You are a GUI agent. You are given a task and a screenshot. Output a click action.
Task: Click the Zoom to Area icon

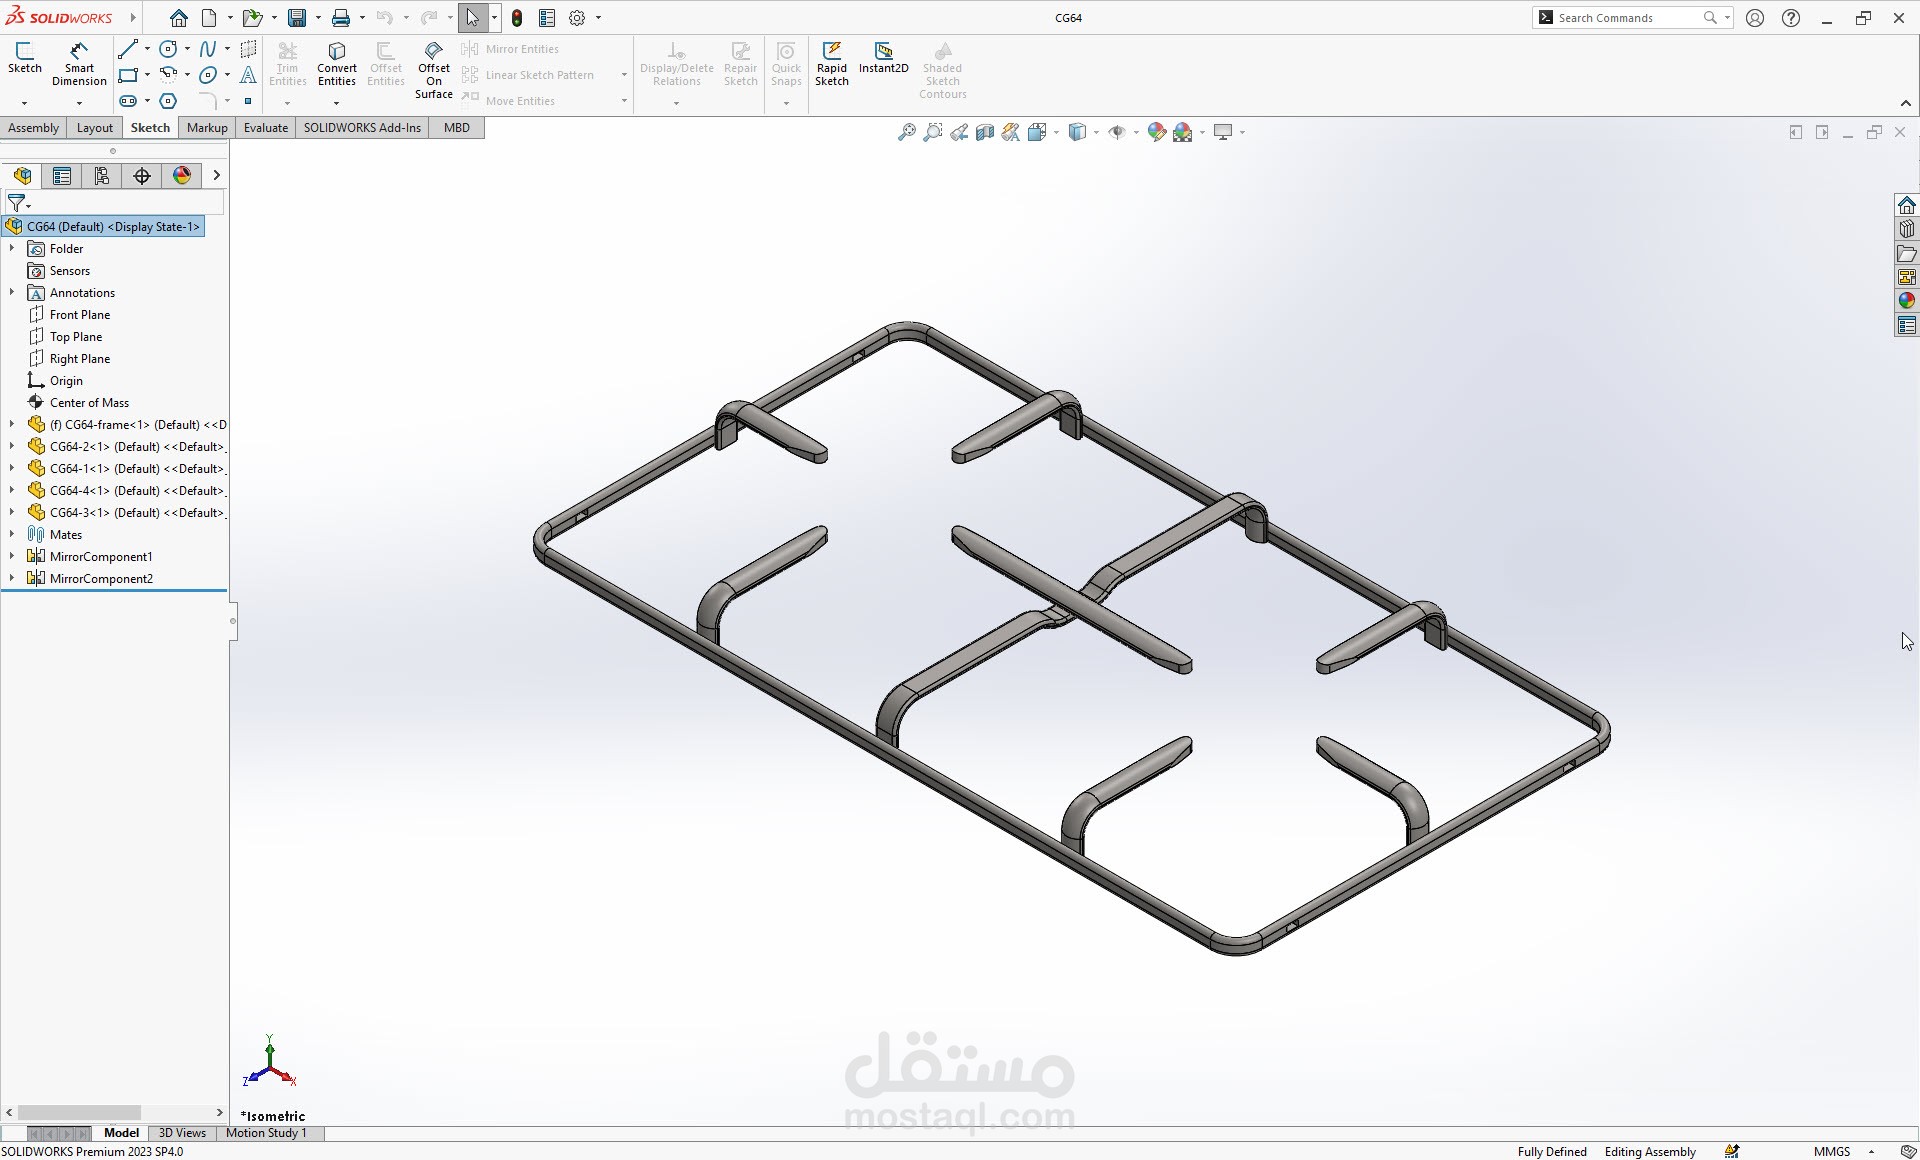pos(932,132)
